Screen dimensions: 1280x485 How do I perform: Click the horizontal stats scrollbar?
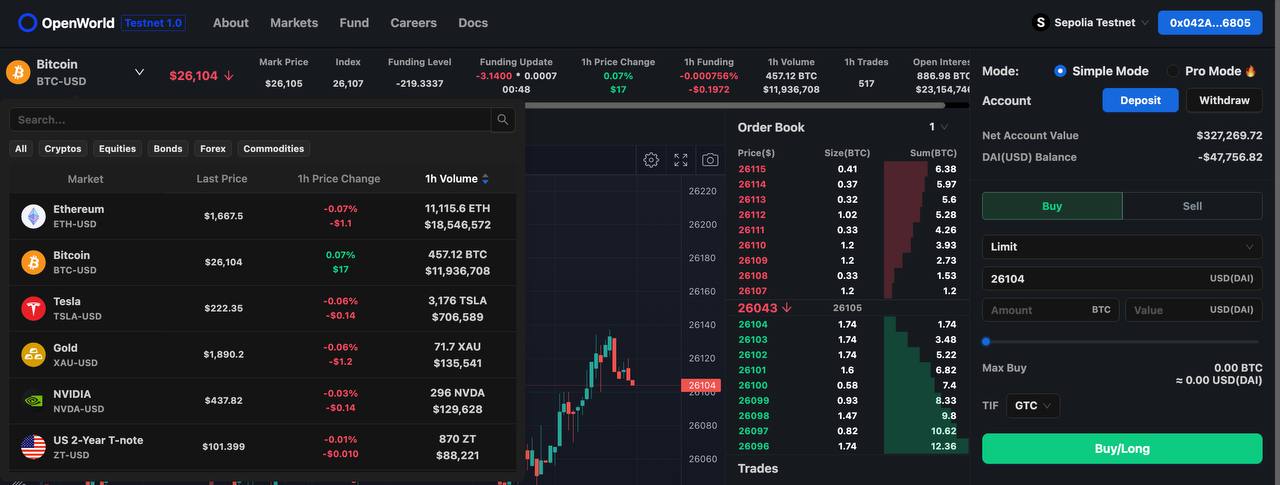pos(734,105)
